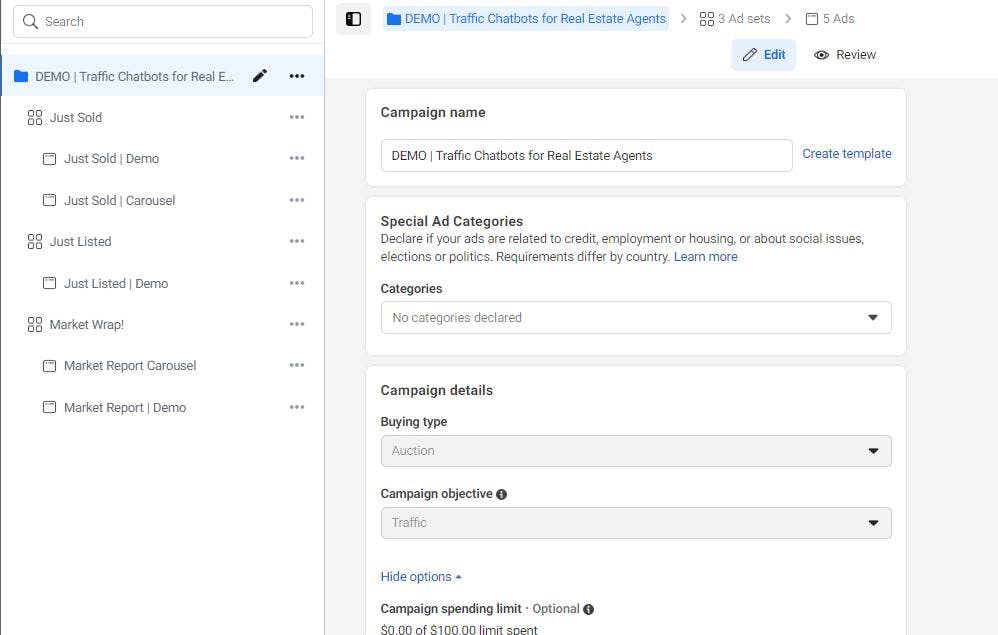Image resolution: width=998 pixels, height=635 pixels.
Task: Click the Create template link
Action: pos(847,154)
